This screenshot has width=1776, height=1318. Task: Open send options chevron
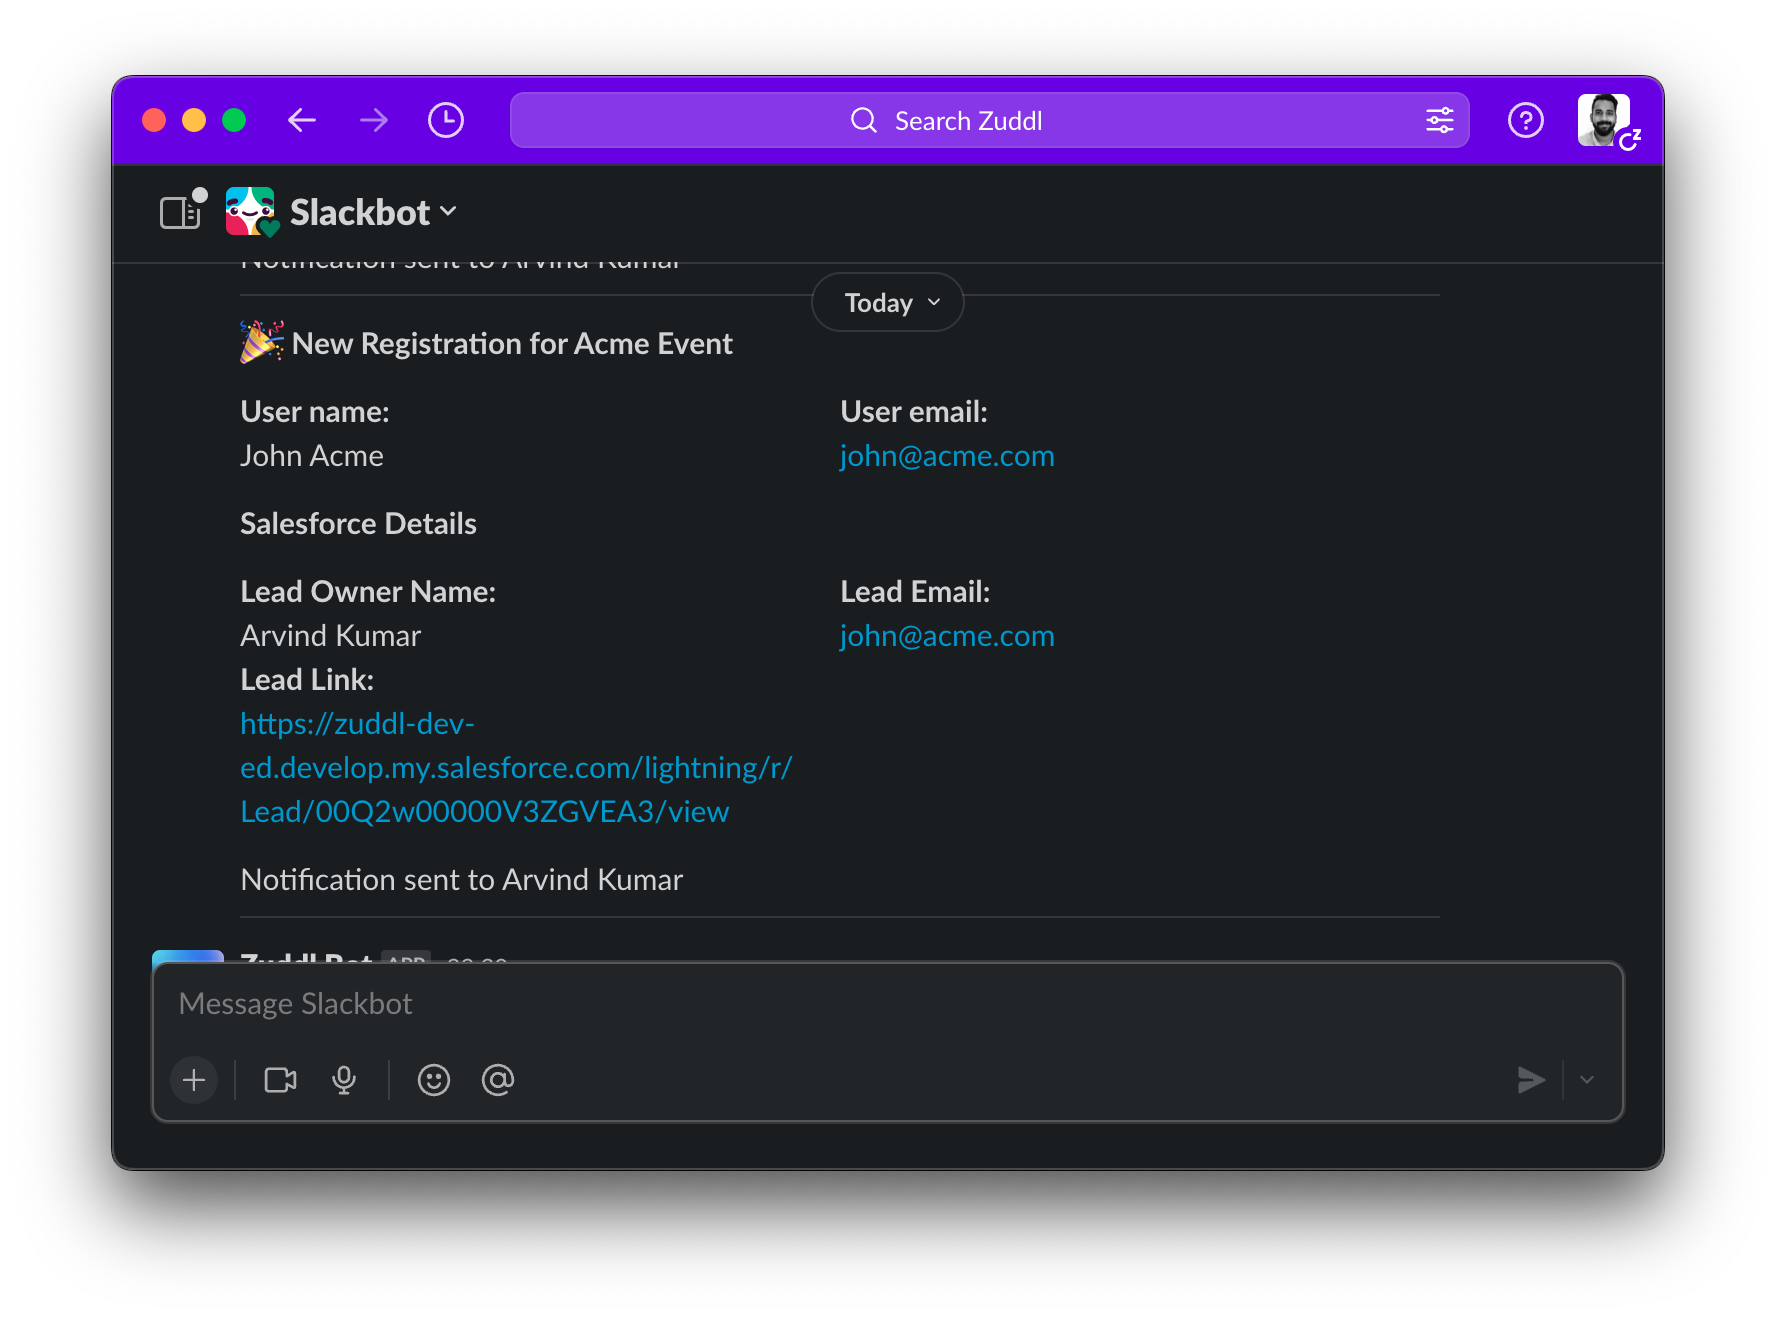pyautogui.click(x=1587, y=1080)
